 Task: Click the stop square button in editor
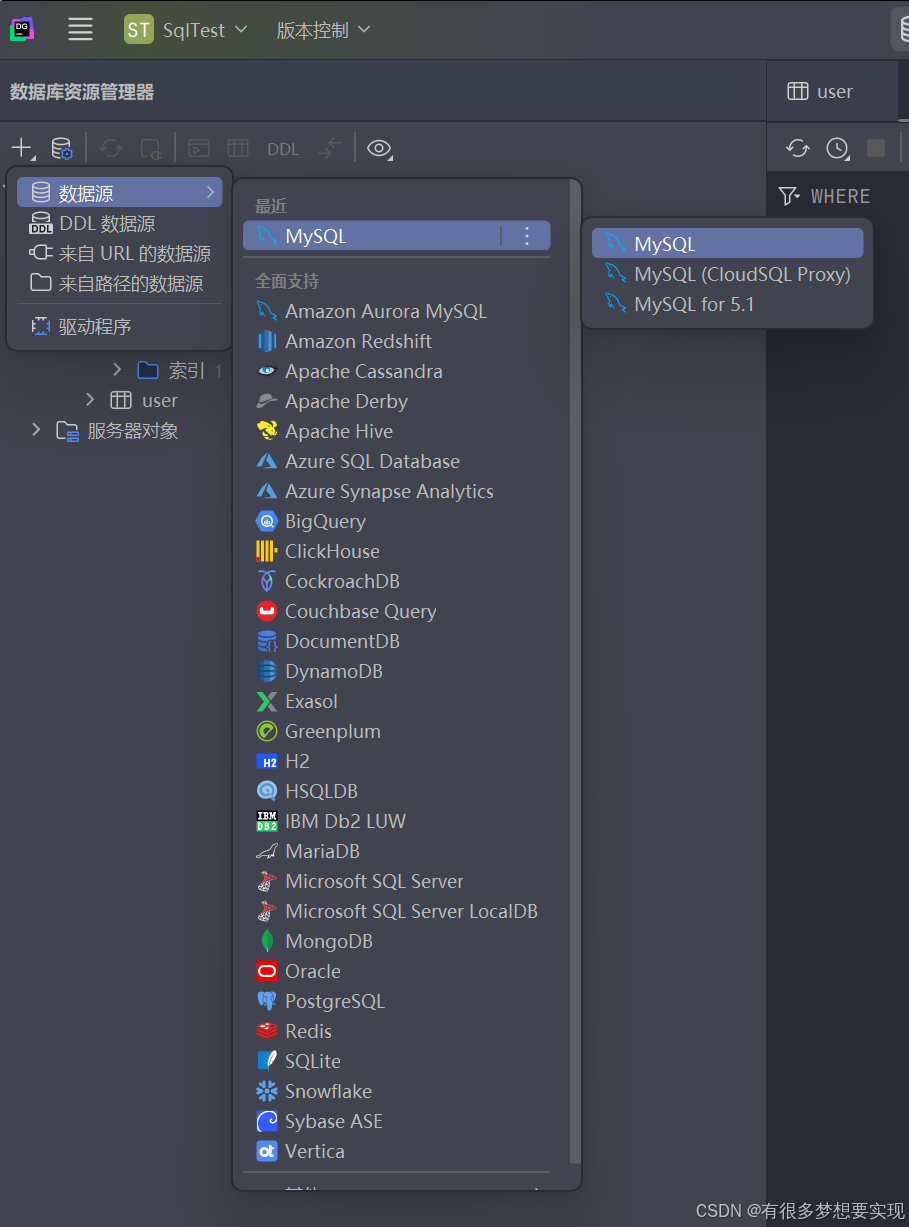tap(876, 148)
